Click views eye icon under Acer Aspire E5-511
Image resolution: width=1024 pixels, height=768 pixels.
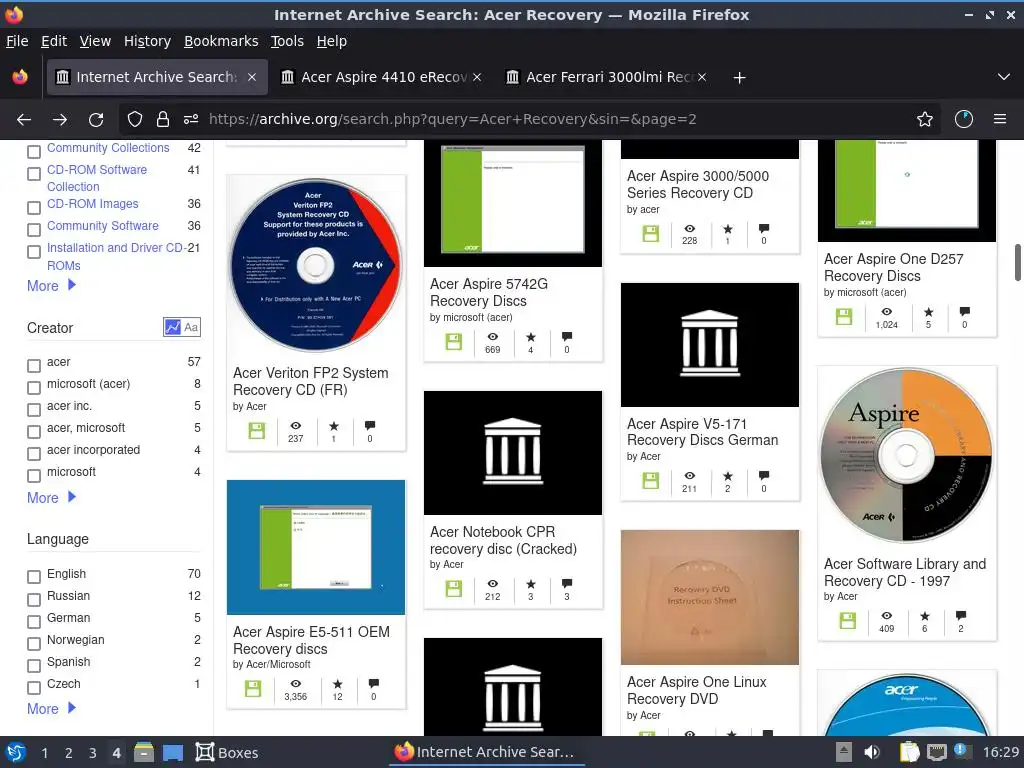[295, 684]
